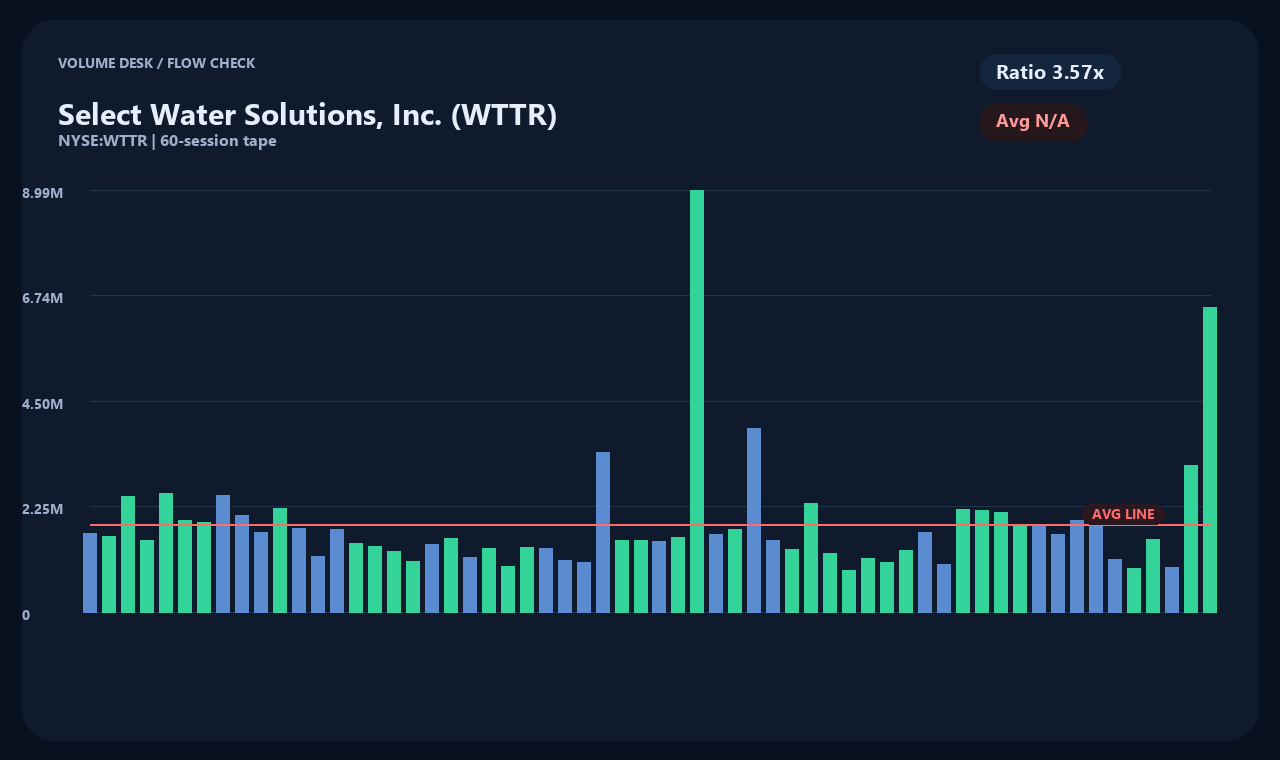
Task: Click the red average line
Action: (650, 524)
